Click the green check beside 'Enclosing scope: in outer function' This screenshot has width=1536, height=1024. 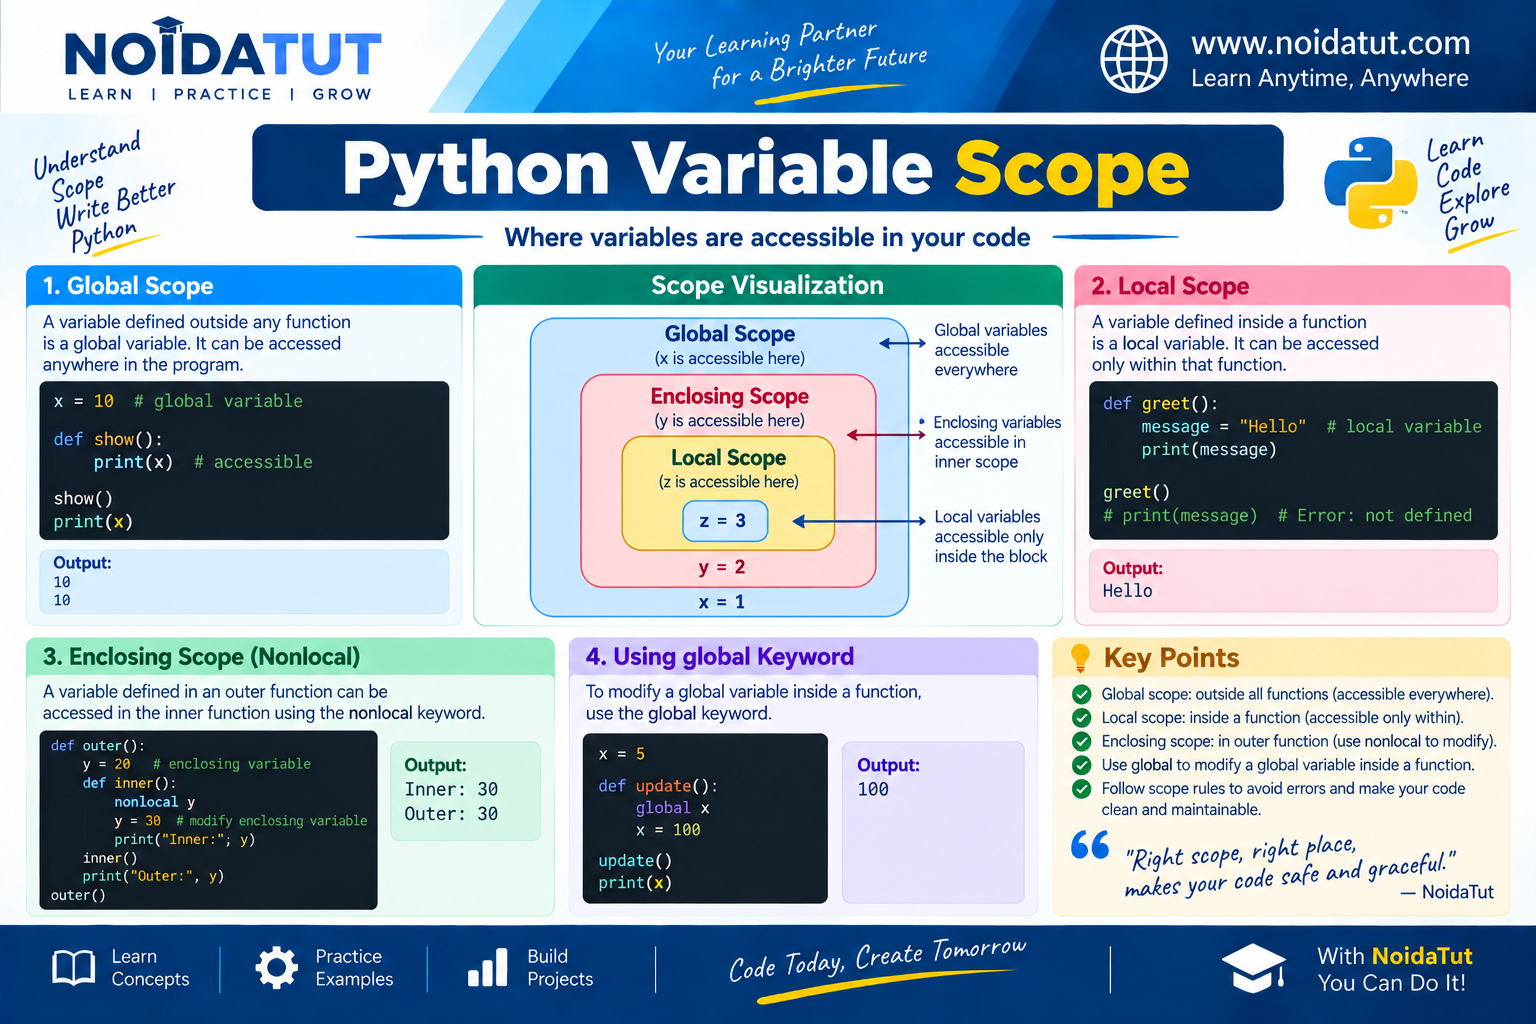[x=1081, y=741]
